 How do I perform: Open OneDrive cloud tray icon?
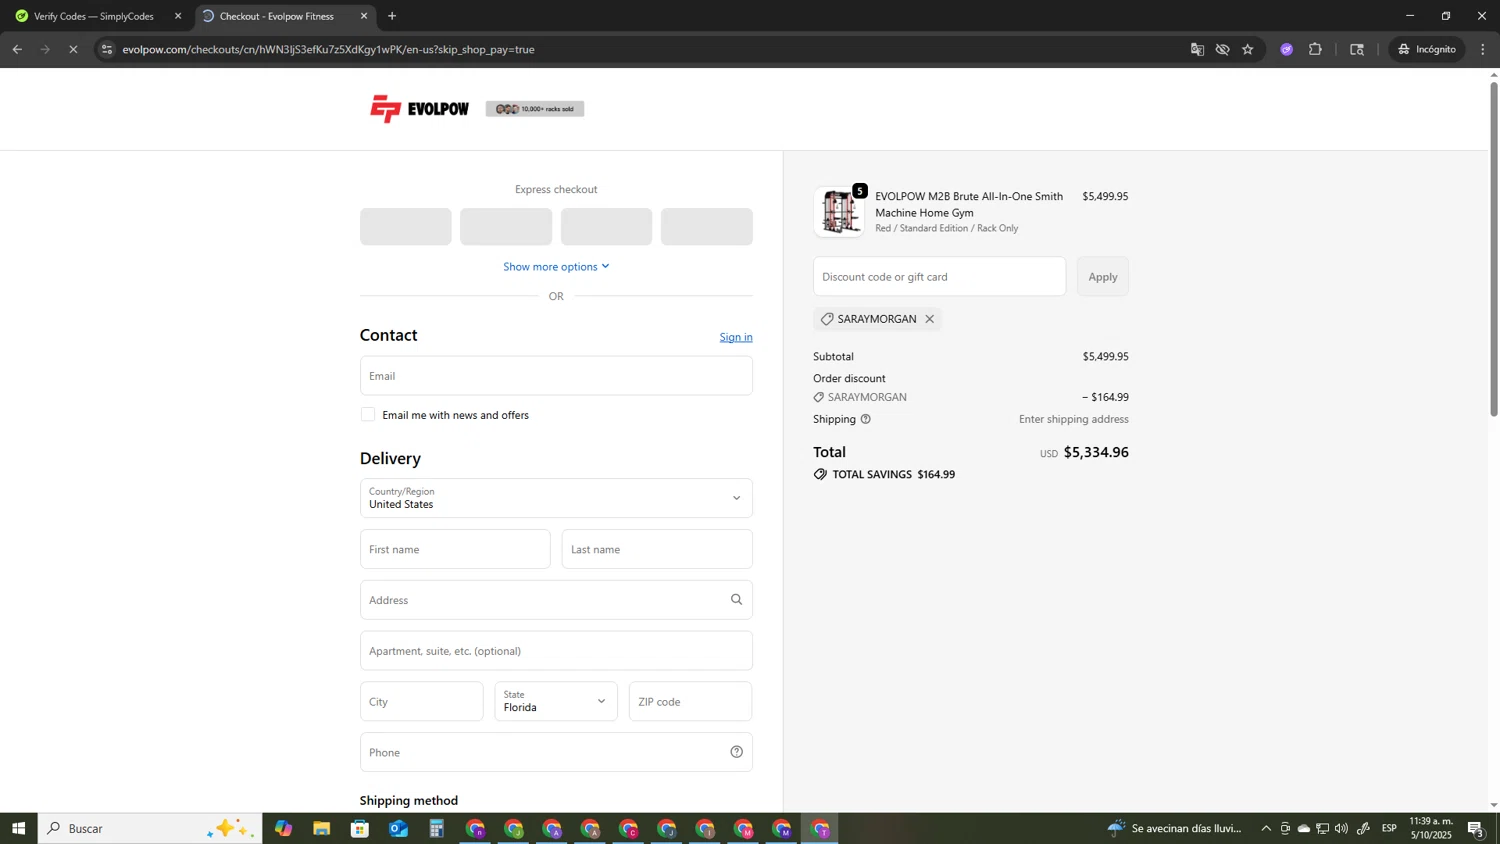1304,828
